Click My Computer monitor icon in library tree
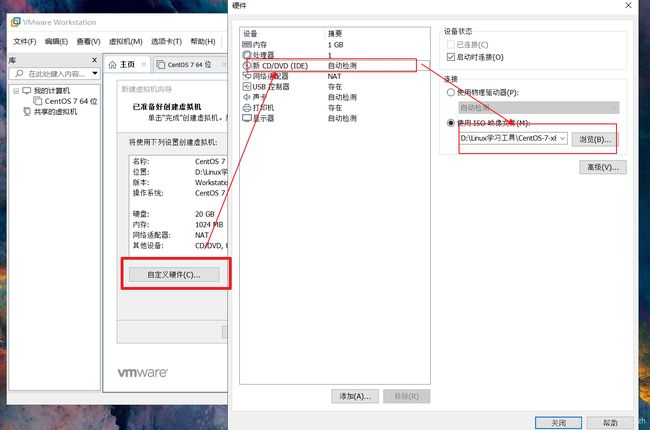 click(x=27, y=90)
